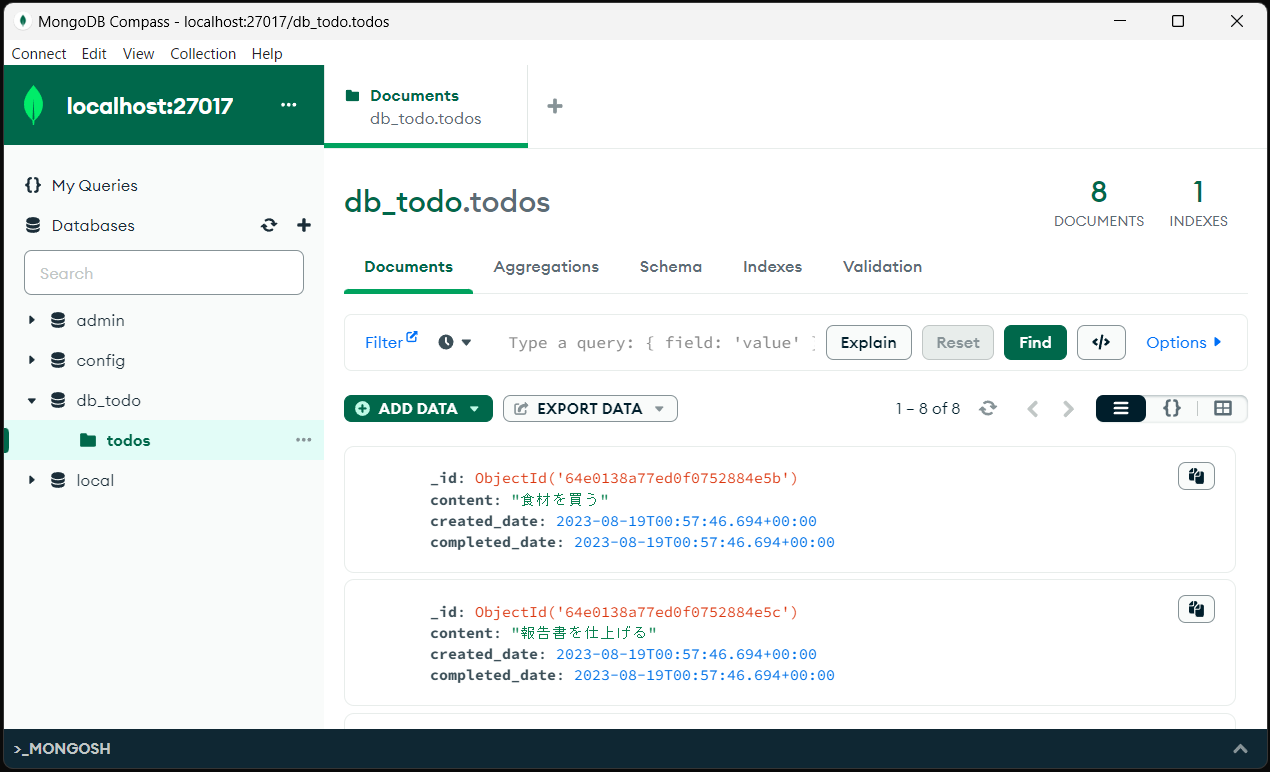Refresh the databases list
This screenshot has width=1270, height=772.
point(269,225)
